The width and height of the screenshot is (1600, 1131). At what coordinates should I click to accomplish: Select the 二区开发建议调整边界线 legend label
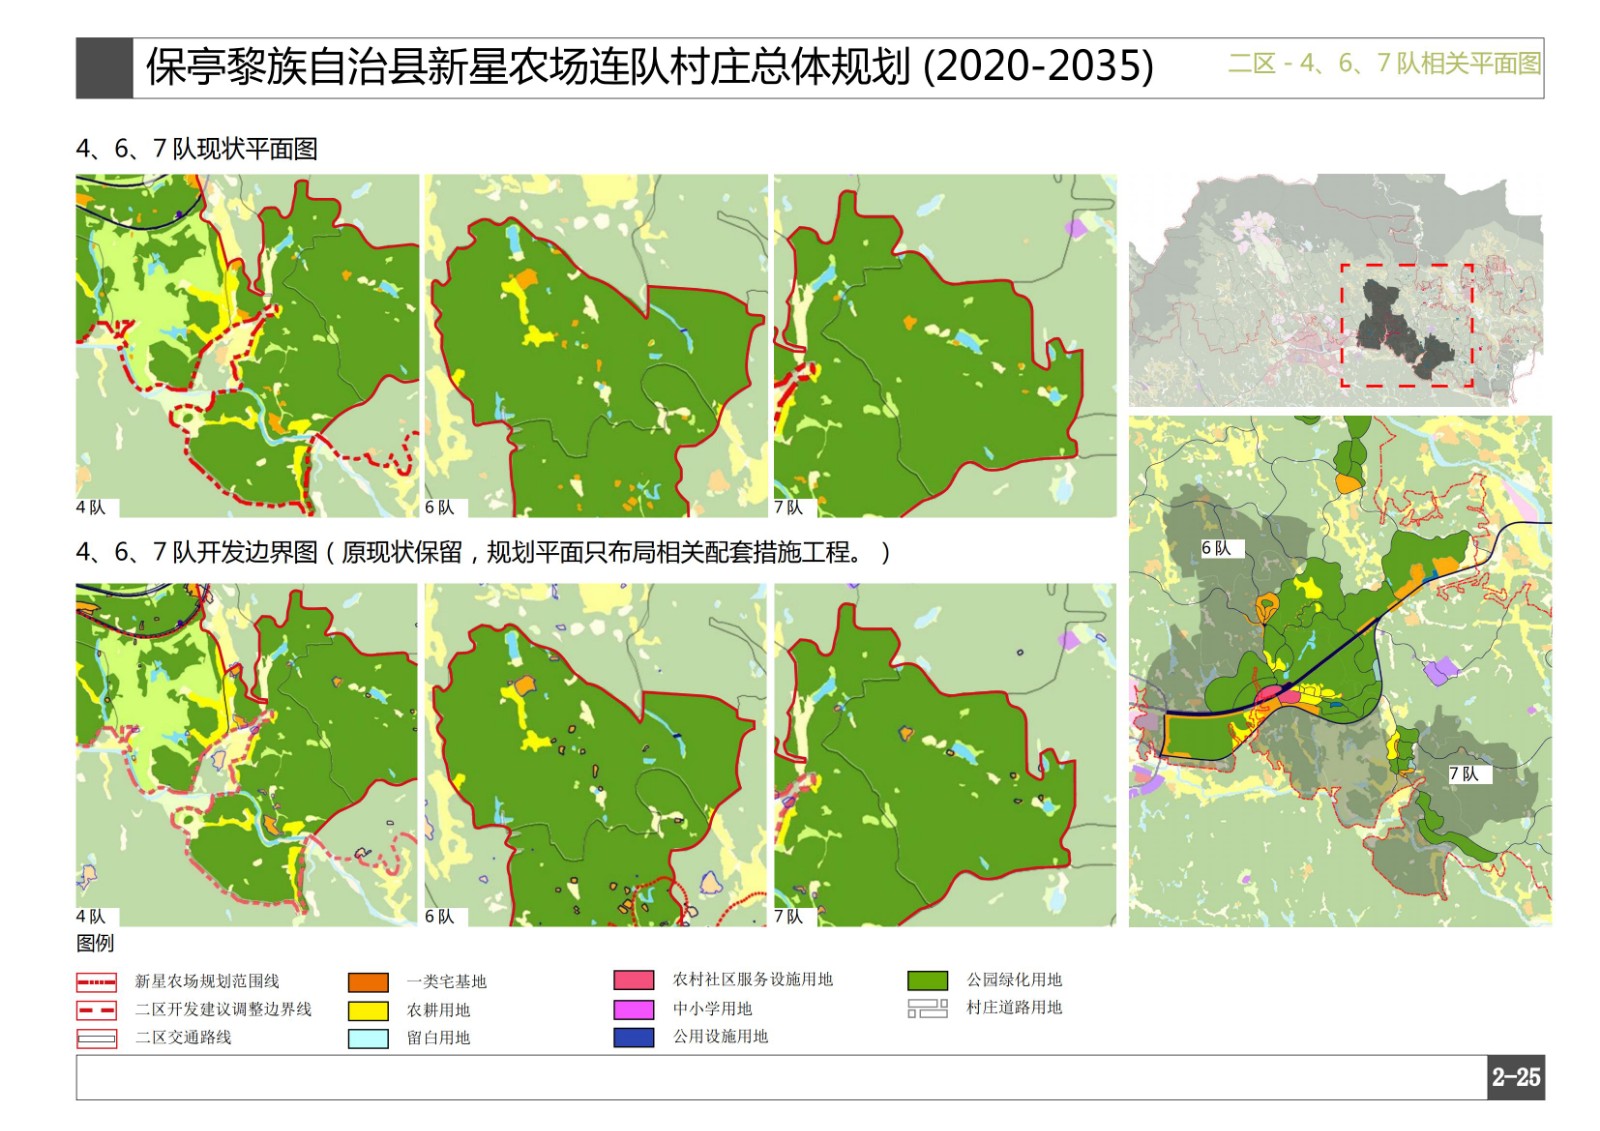(x=223, y=1009)
